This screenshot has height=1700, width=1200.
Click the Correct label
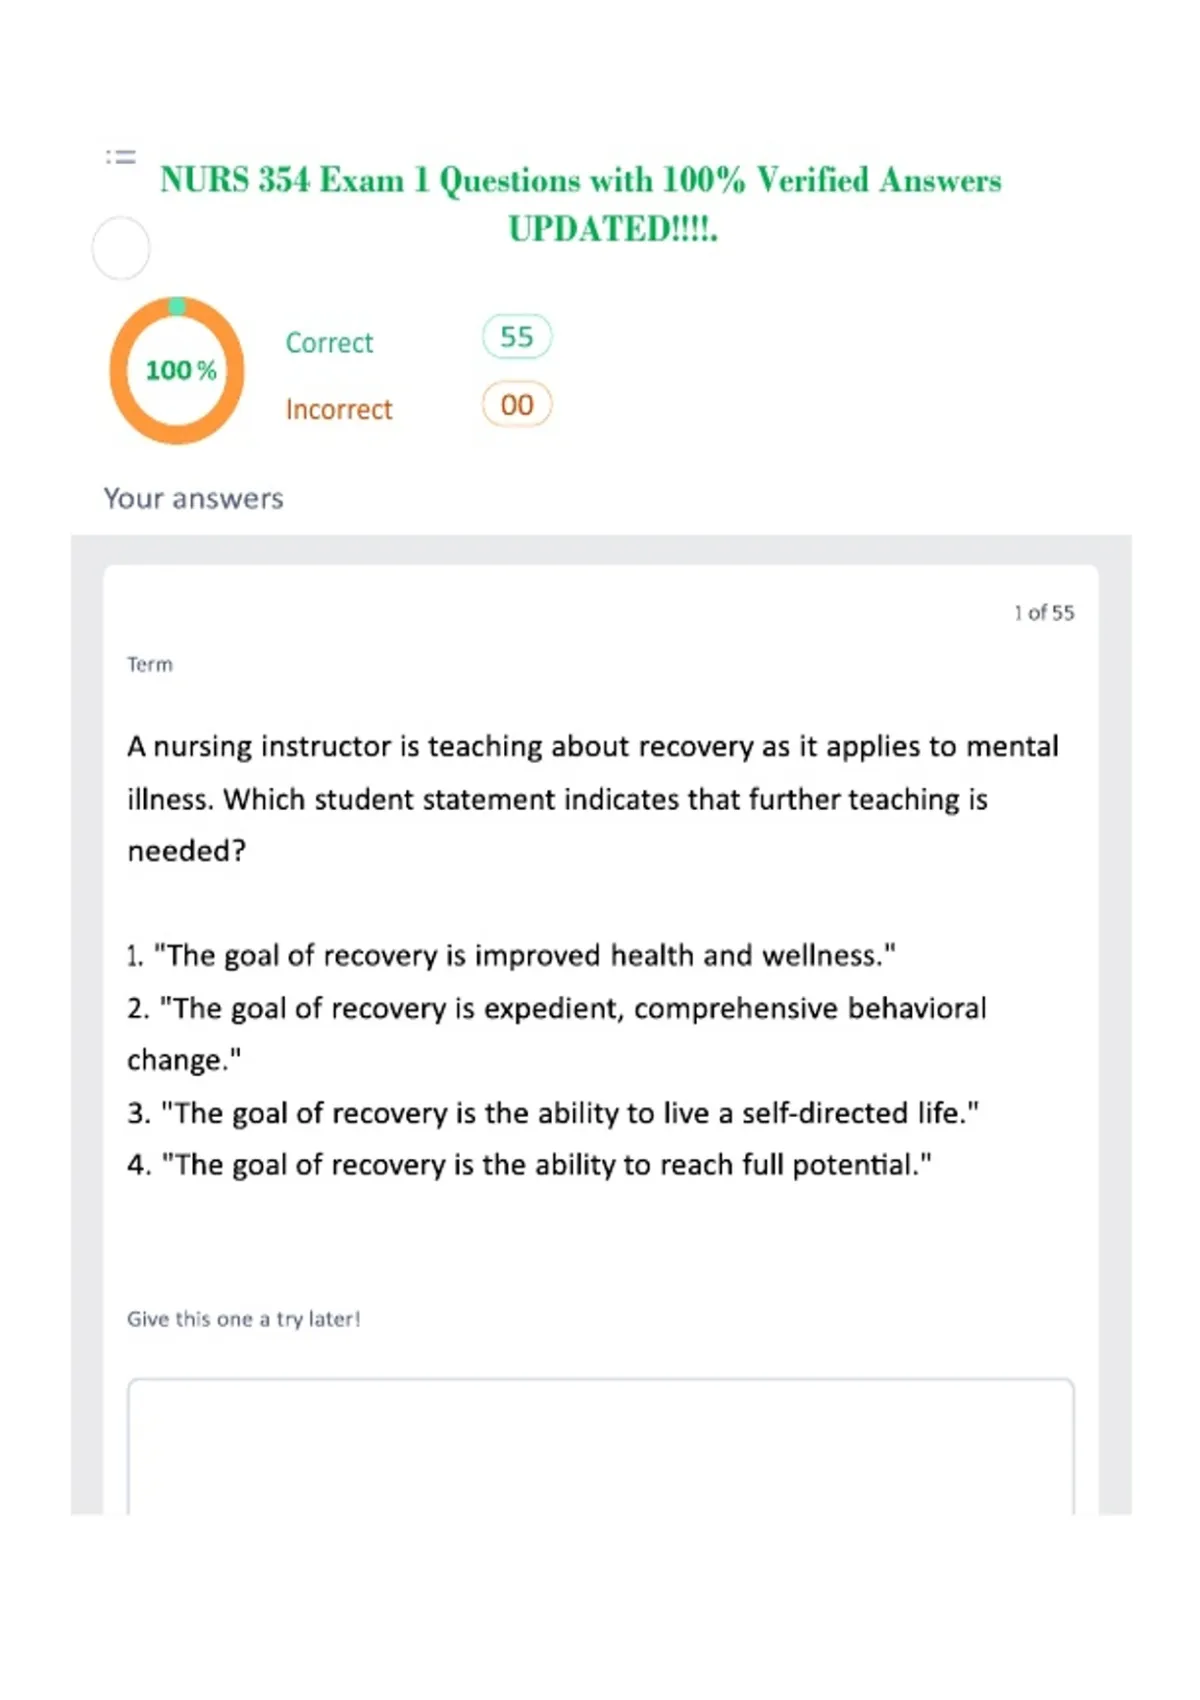[x=329, y=343]
